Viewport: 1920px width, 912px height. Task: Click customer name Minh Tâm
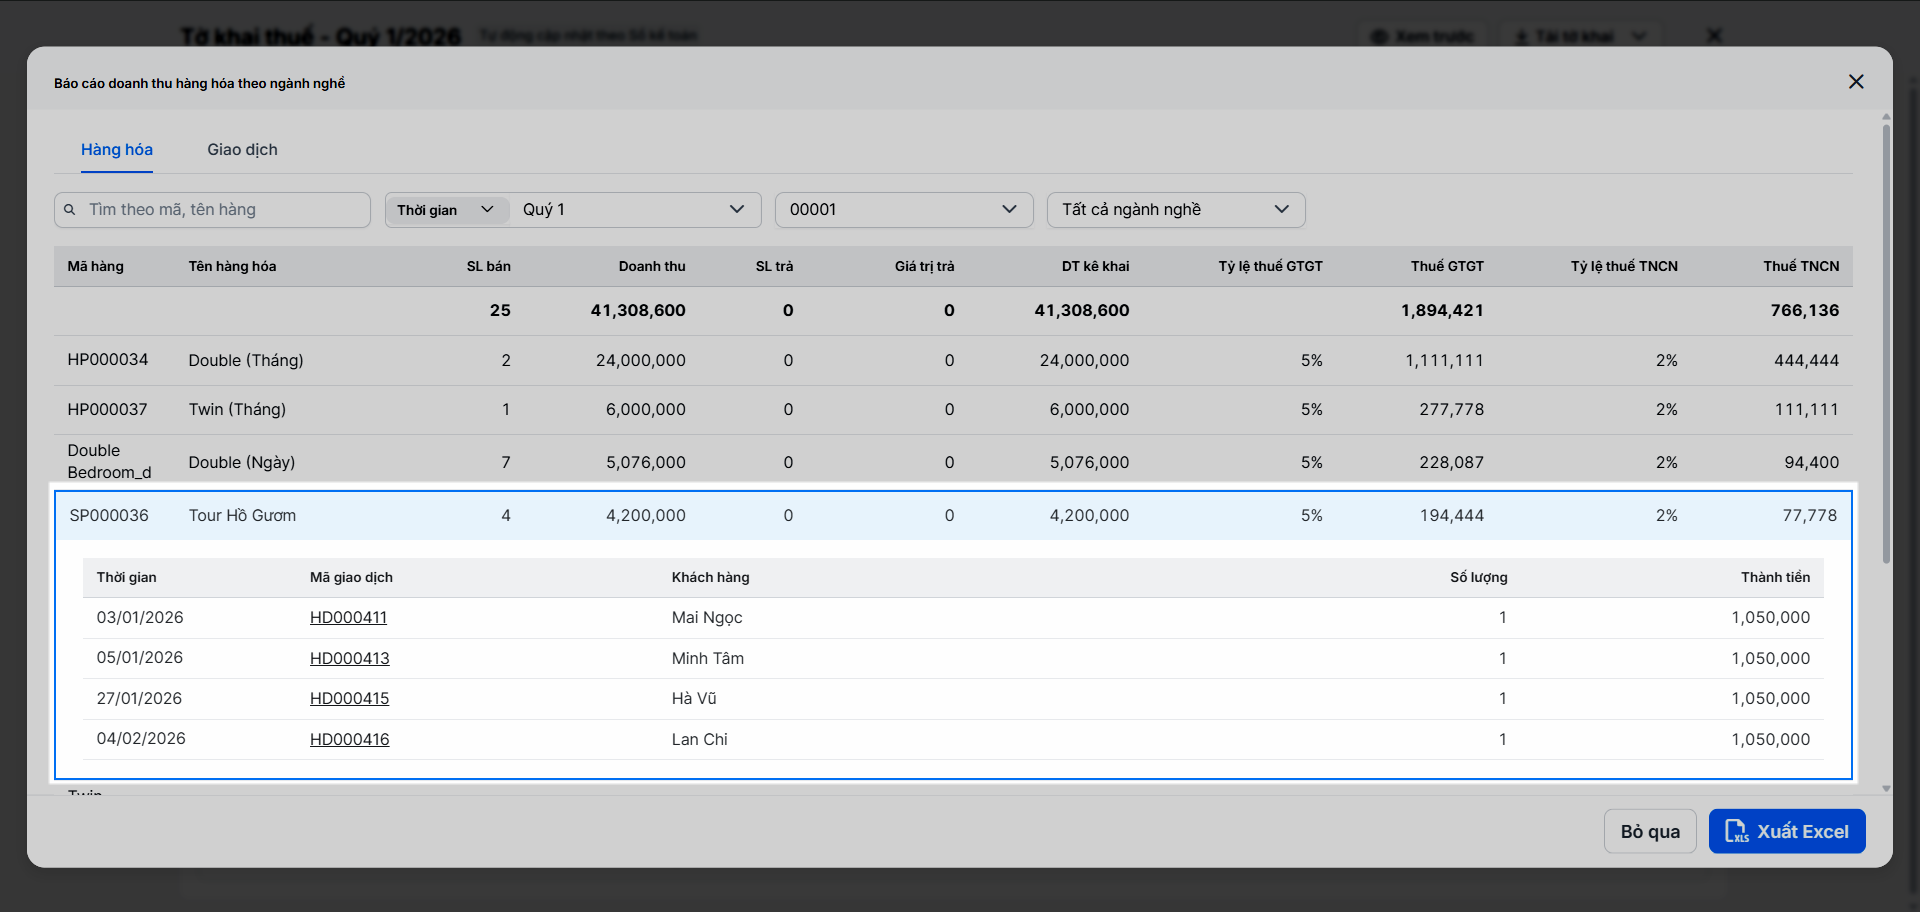click(708, 658)
